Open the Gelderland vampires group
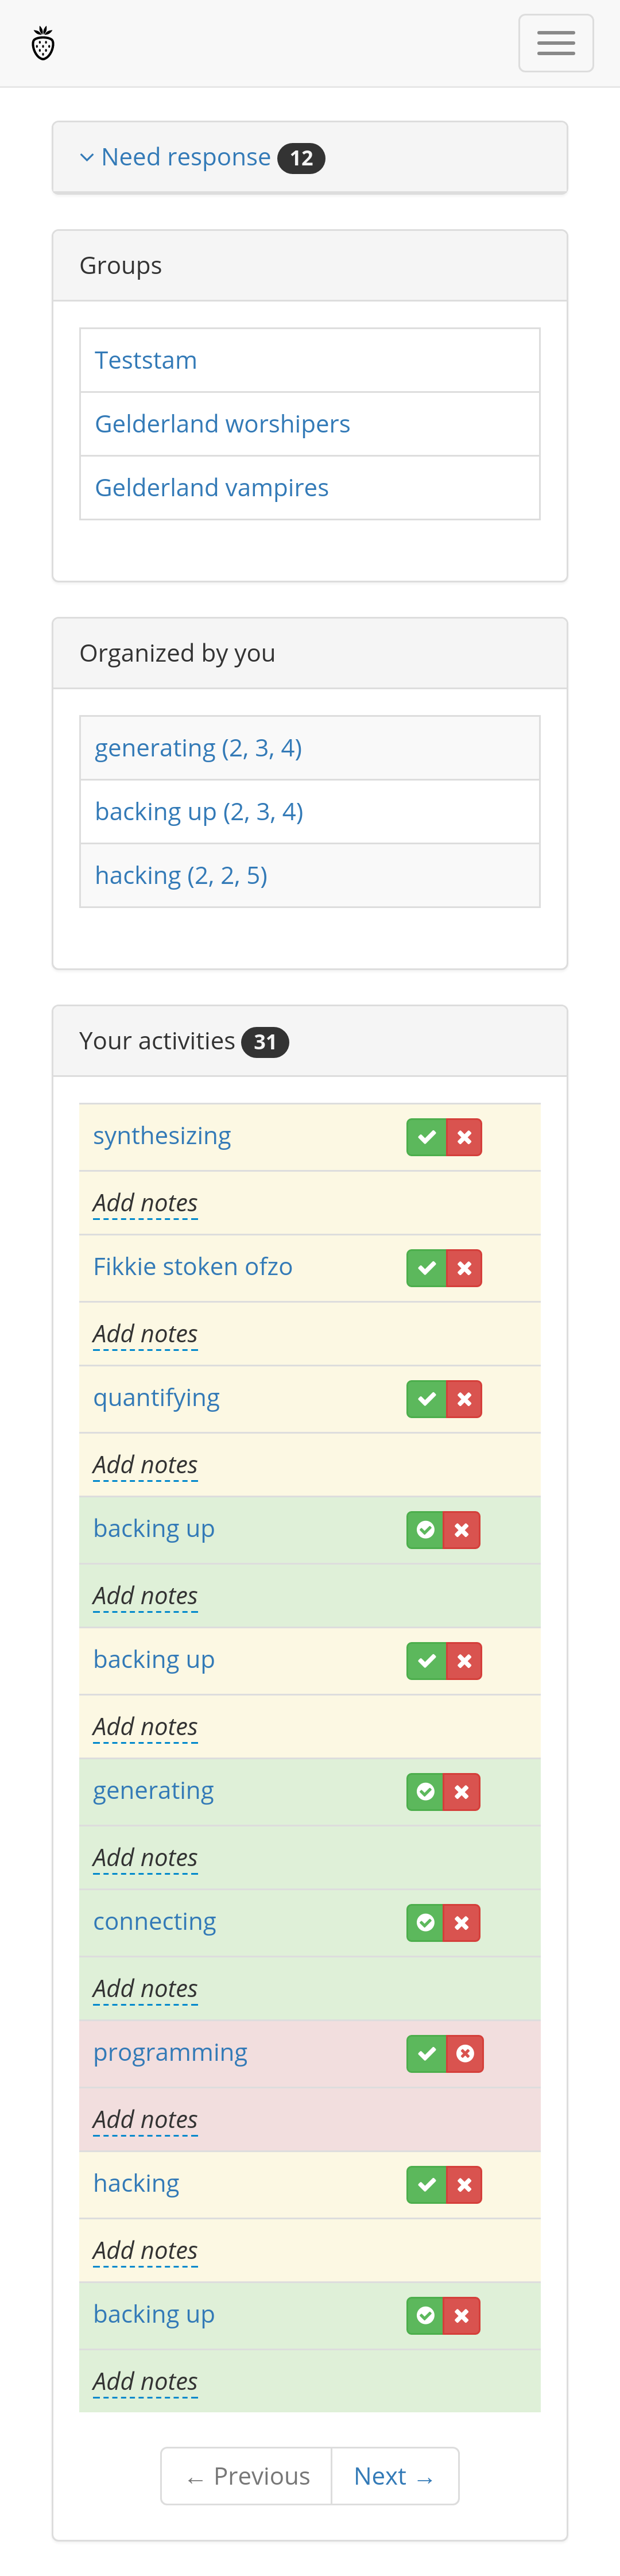 coord(212,488)
